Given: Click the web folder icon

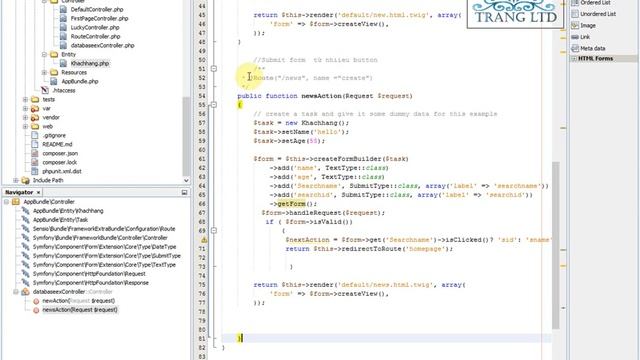Looking at the screenshot, I should (x=35, y=126).
